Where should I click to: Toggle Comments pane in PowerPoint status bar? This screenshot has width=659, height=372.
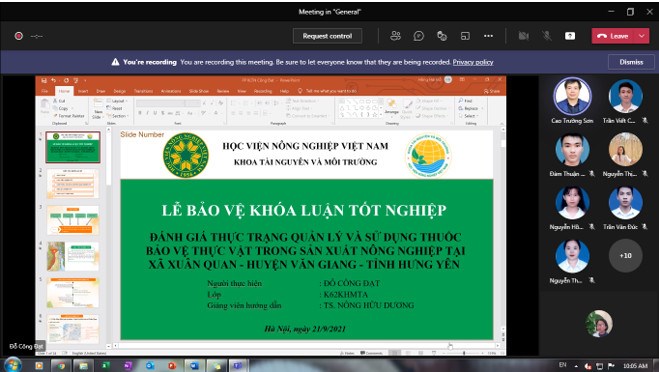pyautogui.click(x=371, y=353)
